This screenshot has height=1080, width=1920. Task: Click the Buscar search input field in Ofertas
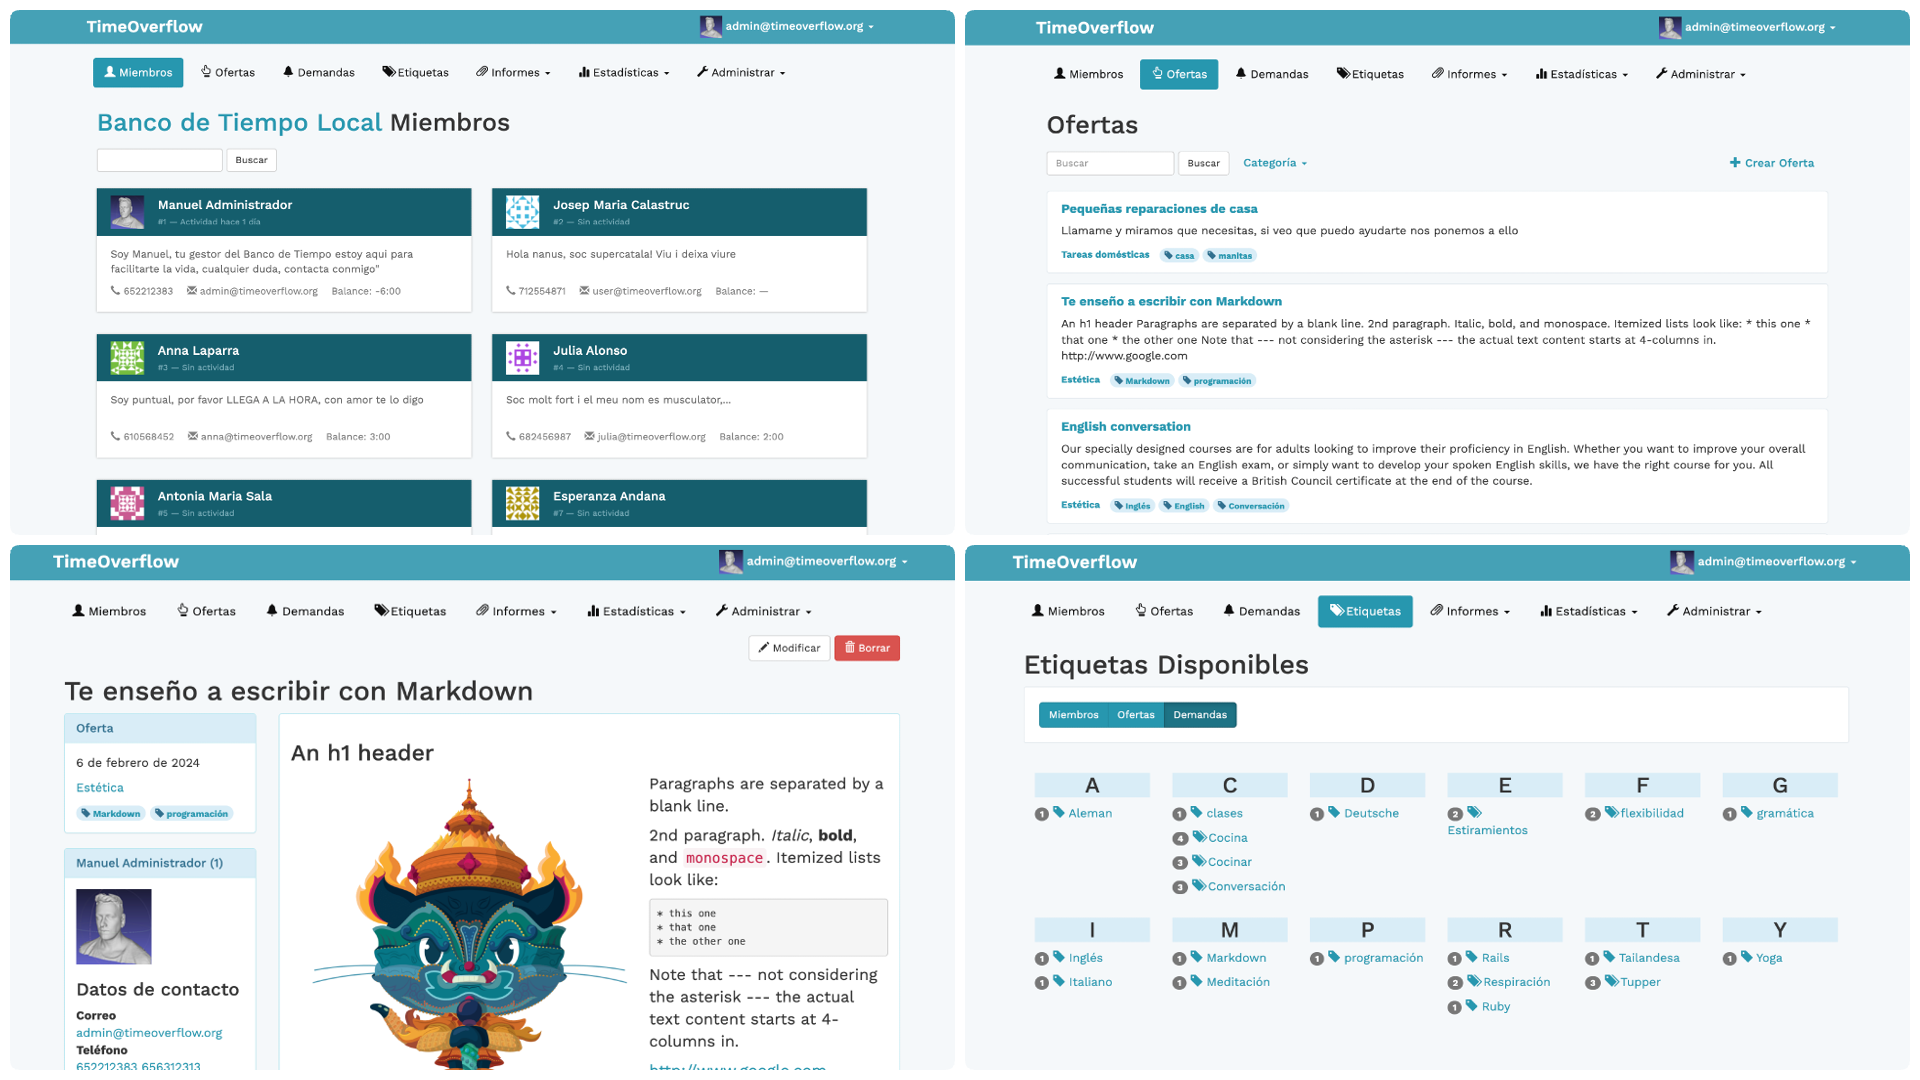[1110, 162]
